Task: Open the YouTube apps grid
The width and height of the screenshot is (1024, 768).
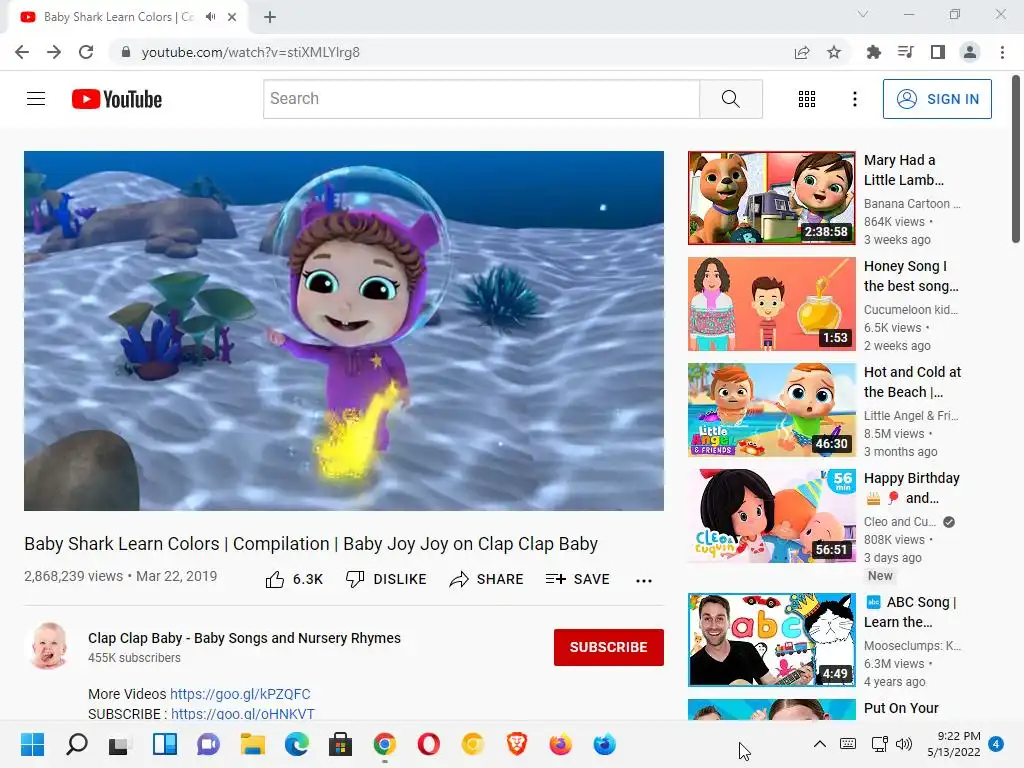Action: [807, 99]
